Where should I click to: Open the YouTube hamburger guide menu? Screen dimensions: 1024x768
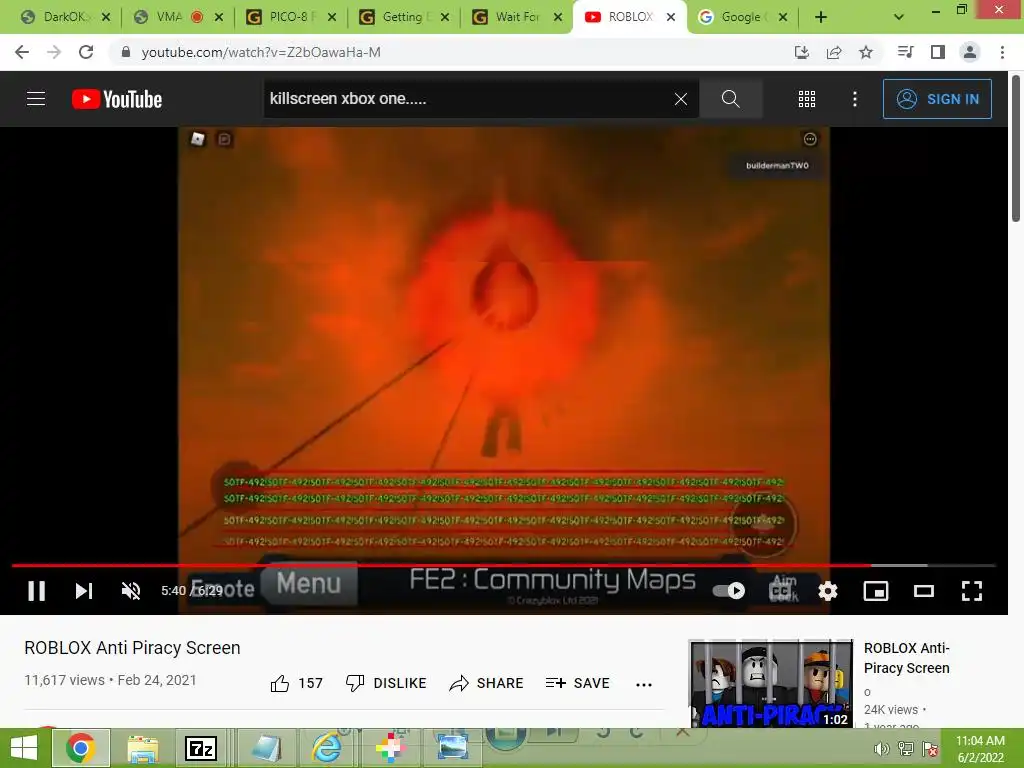pos(36,99)
